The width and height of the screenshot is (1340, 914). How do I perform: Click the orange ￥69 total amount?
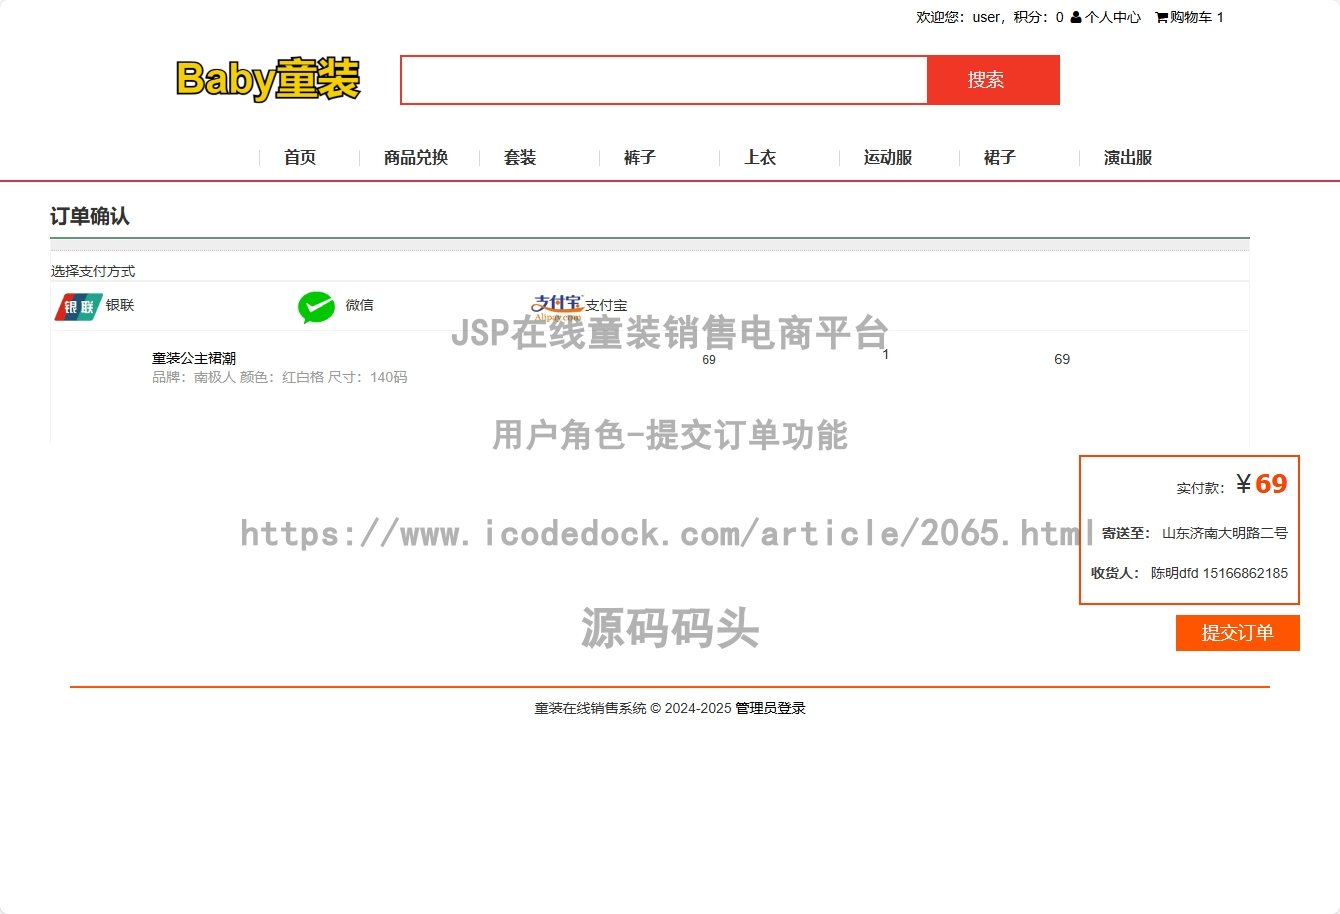tap(1262, 484)
